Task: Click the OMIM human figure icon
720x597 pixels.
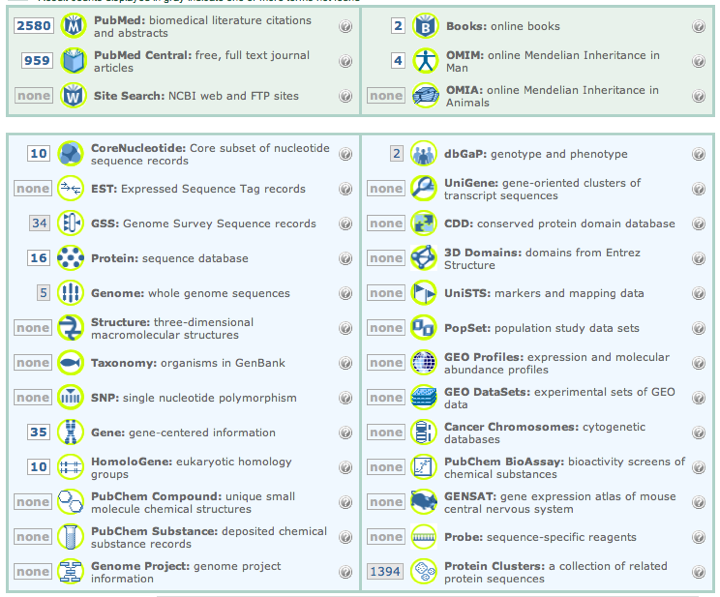Action: (426, 61)
